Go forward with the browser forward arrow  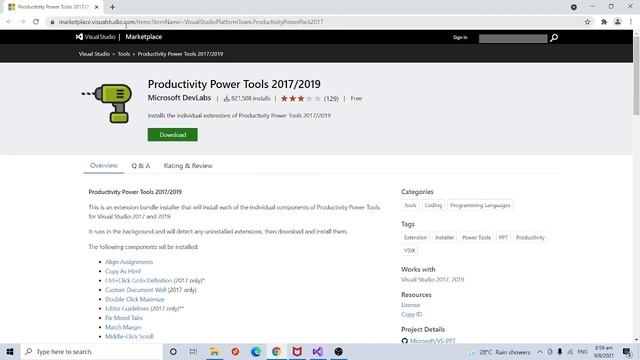pyautogui.click(x=22, y=22)
